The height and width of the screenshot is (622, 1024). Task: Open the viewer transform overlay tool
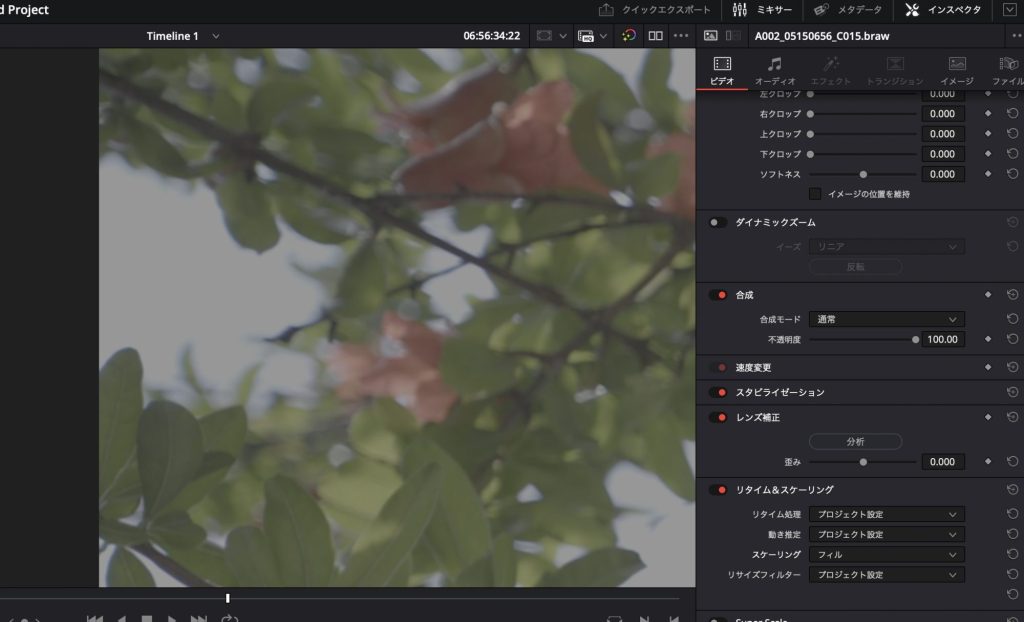544,36
